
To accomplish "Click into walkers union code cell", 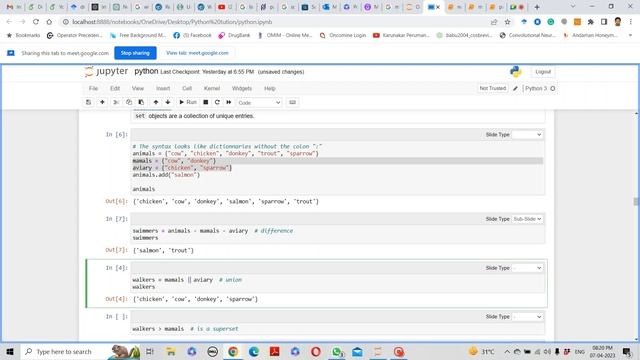I will pos(338,283).
